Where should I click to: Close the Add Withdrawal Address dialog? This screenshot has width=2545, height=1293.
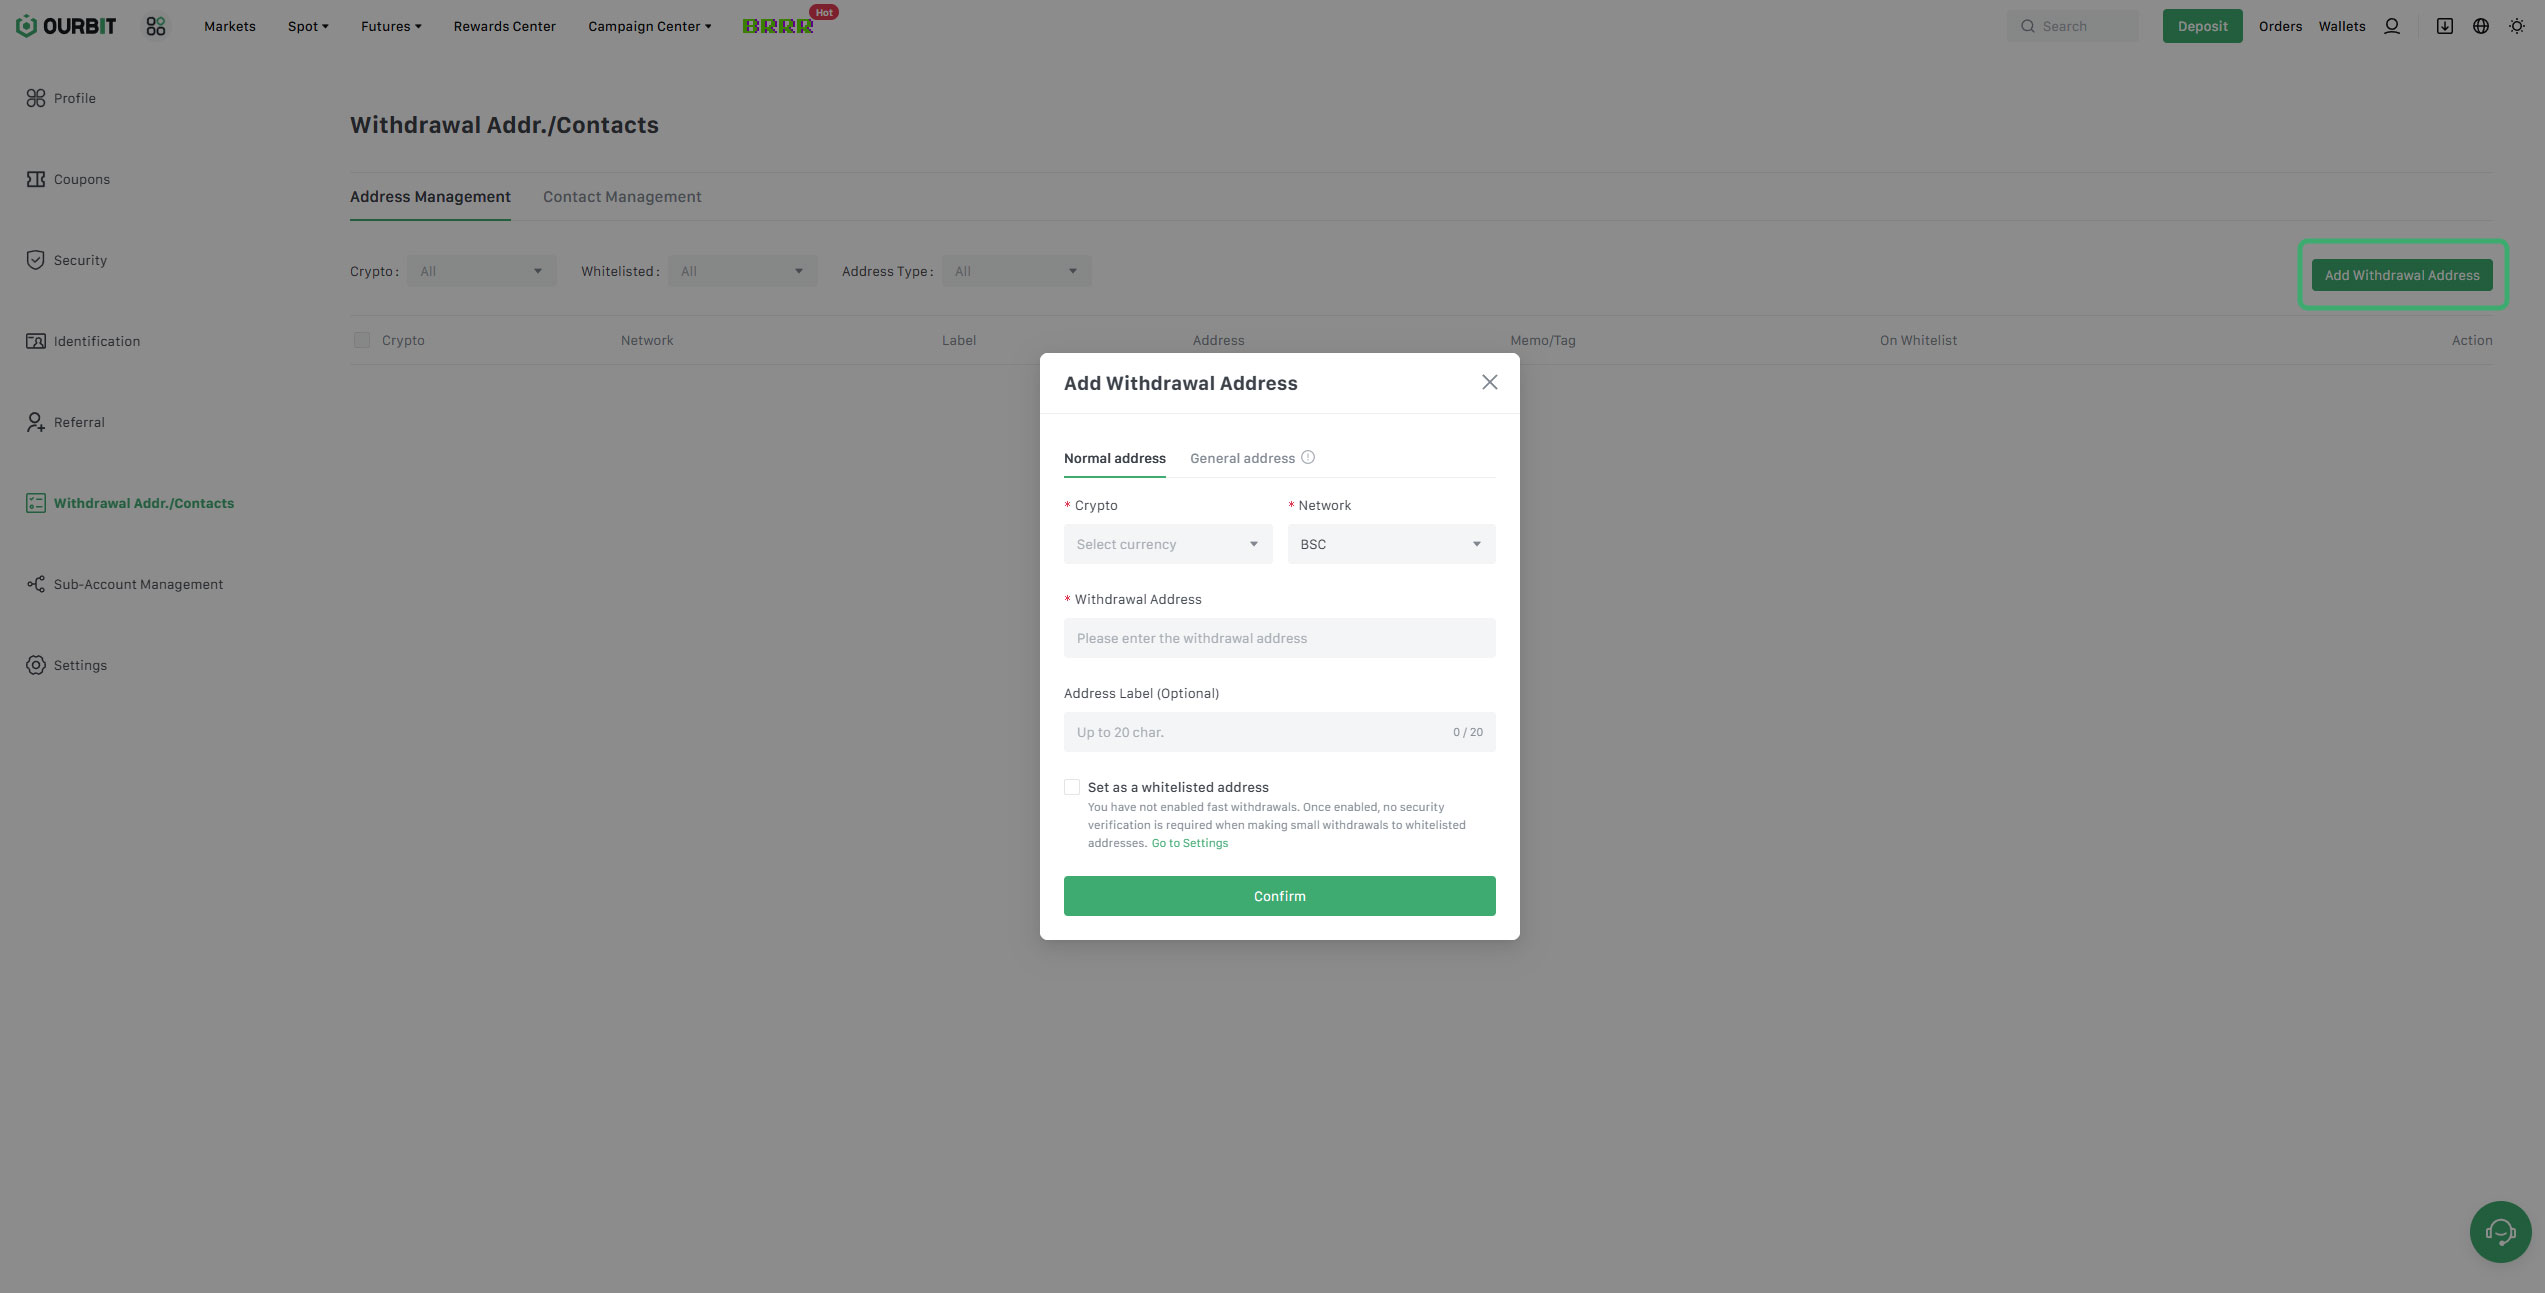coord(1489,382)
